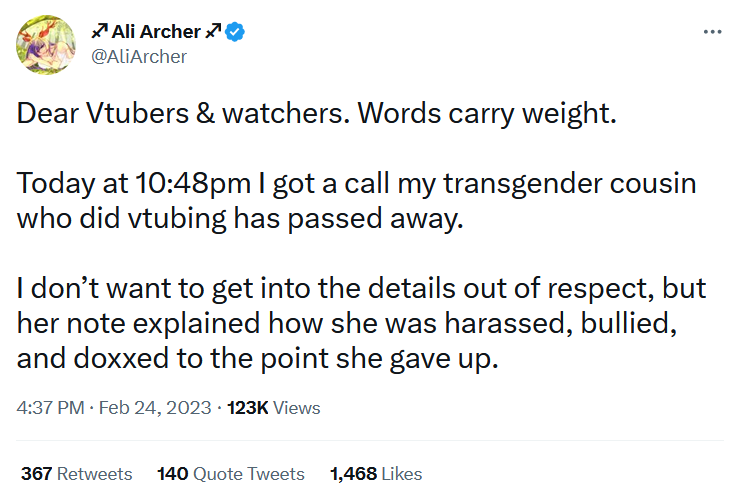This screenshot has width=742, height=492.
Task: Click the line starting 'Today at 10:48pm'
Action: (x=356, y=184)
